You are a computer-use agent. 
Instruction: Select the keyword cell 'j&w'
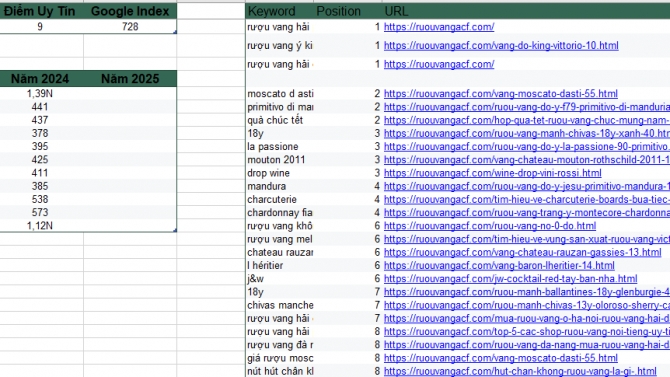pyautogui.click(x=280, y=279)
